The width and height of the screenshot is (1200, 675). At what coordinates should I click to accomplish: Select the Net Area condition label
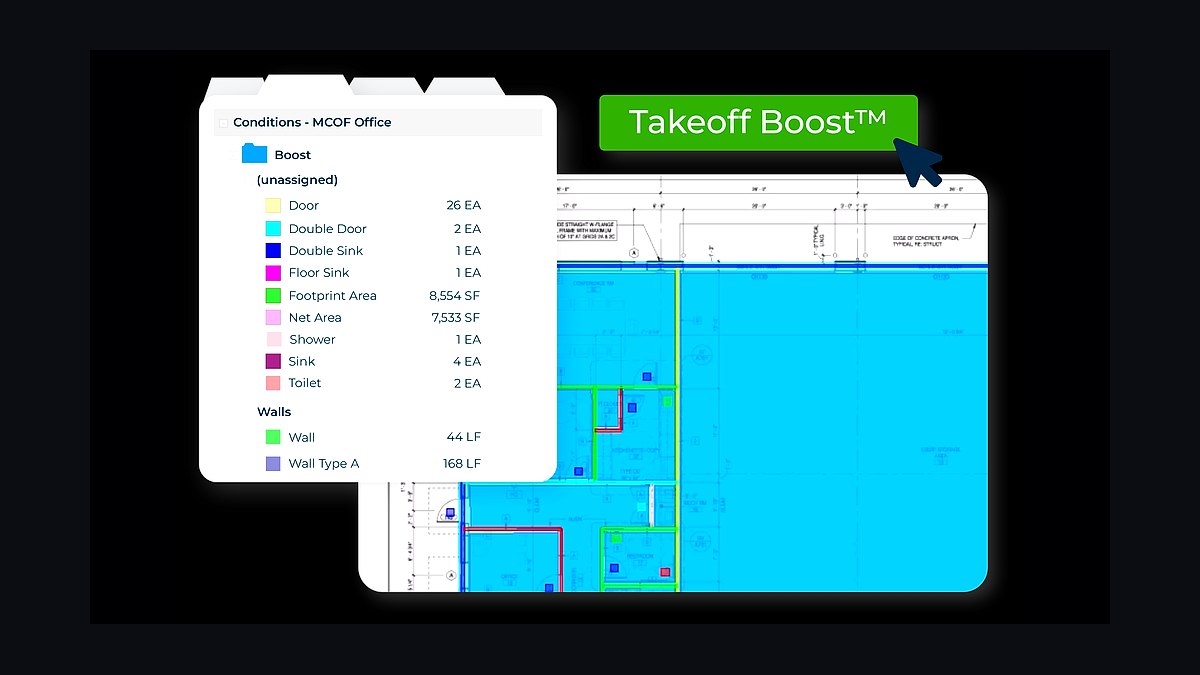click(x=315, y=317)
